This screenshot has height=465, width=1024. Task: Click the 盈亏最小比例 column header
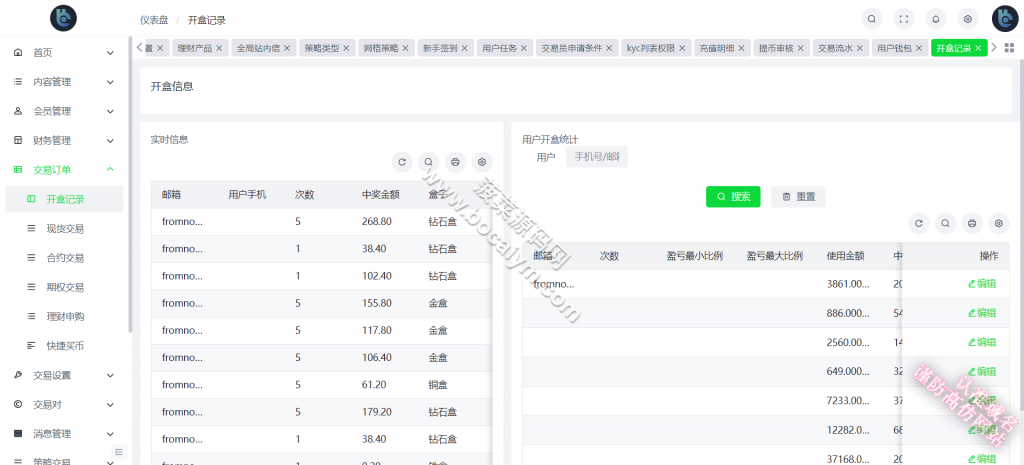(x=694, y=256)
